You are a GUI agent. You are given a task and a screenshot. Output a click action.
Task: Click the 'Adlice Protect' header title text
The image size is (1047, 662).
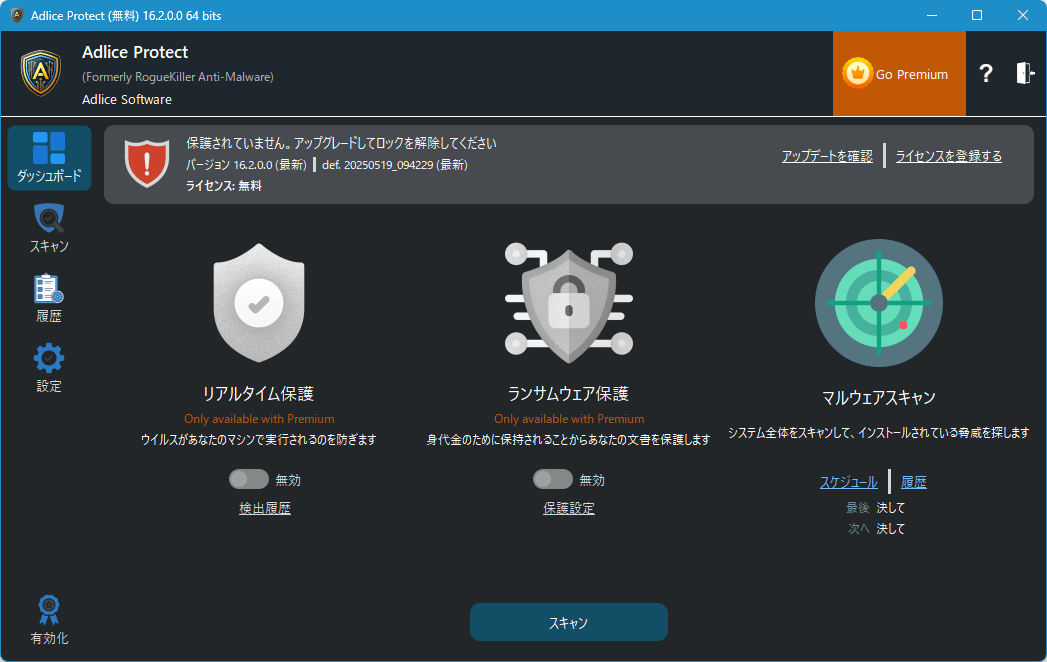point(135,52)
